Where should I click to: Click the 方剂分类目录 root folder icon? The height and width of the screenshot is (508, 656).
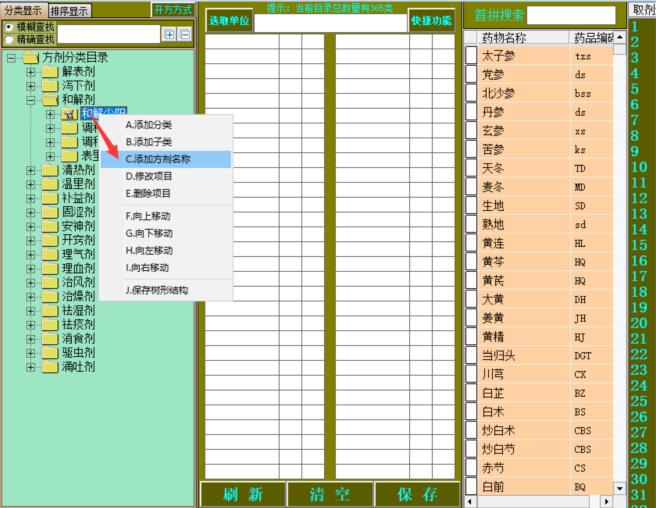(29, 58)
